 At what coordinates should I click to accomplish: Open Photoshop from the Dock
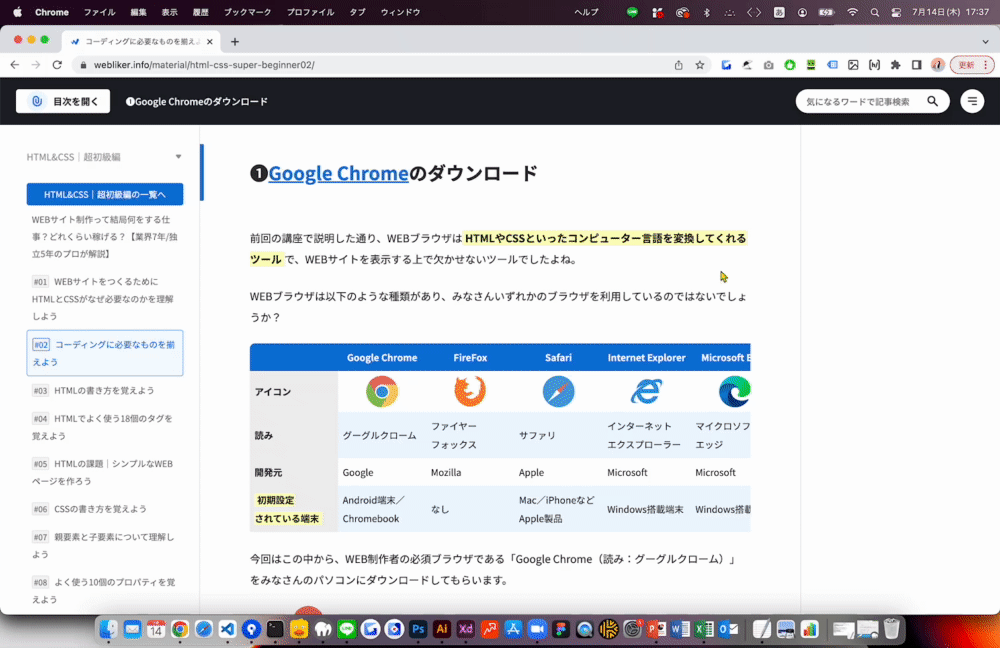pos(418,630)
